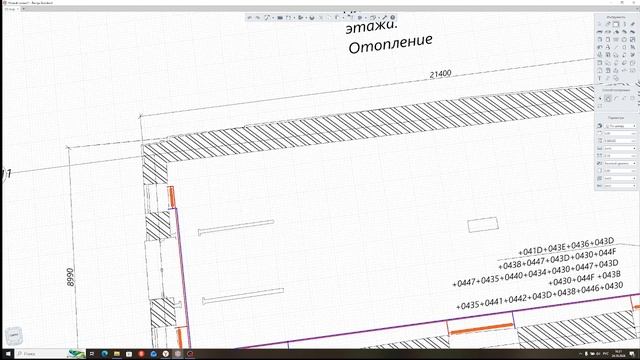Select the small rectangle object in the room
640x360 pixels.
[483, 225]
